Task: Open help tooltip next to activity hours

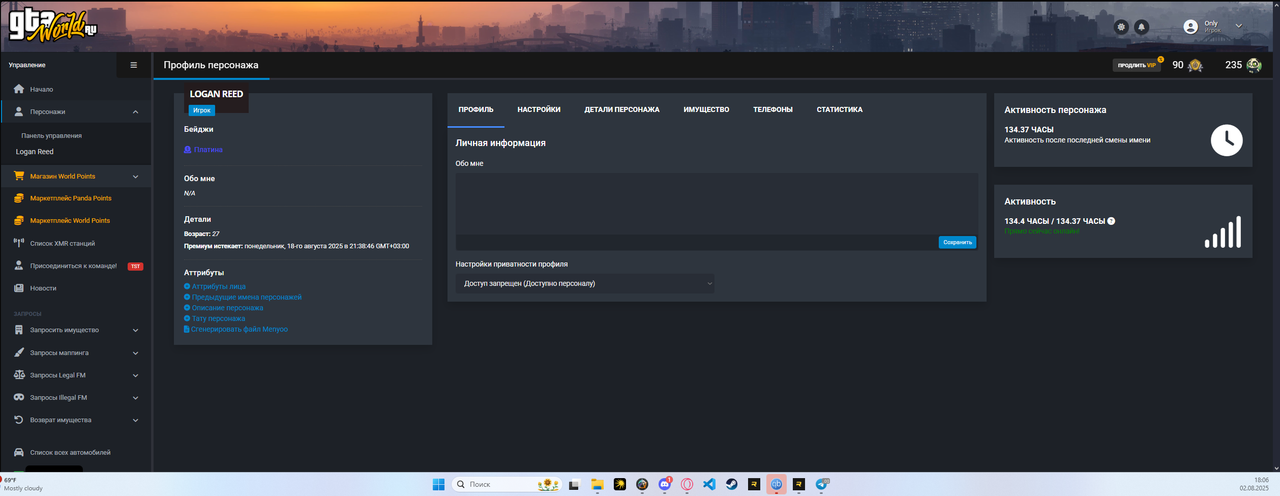Action: [x=1111, y=221]
